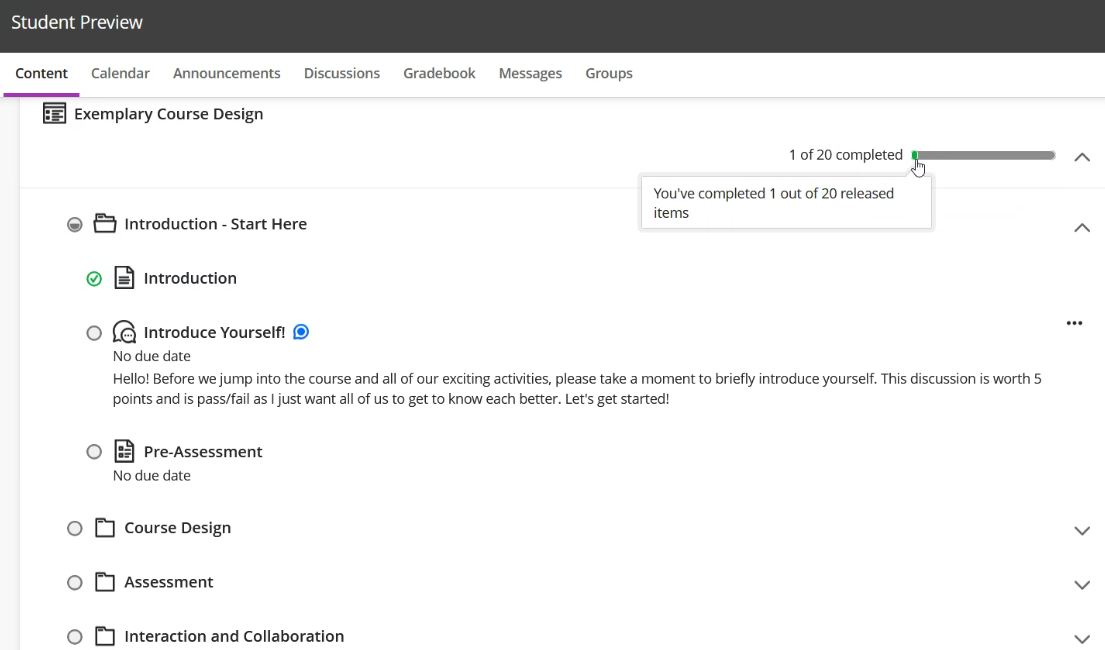Screen dimensions: 1105x650
Task: Click the blue new activity indicator icon
Action: click(301, 332)
